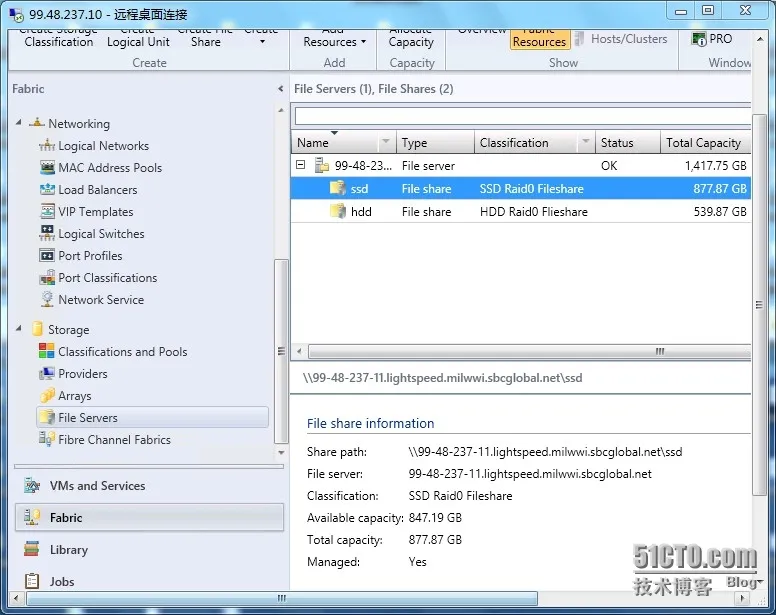Open Logical Switches icon

coord(47,234)
